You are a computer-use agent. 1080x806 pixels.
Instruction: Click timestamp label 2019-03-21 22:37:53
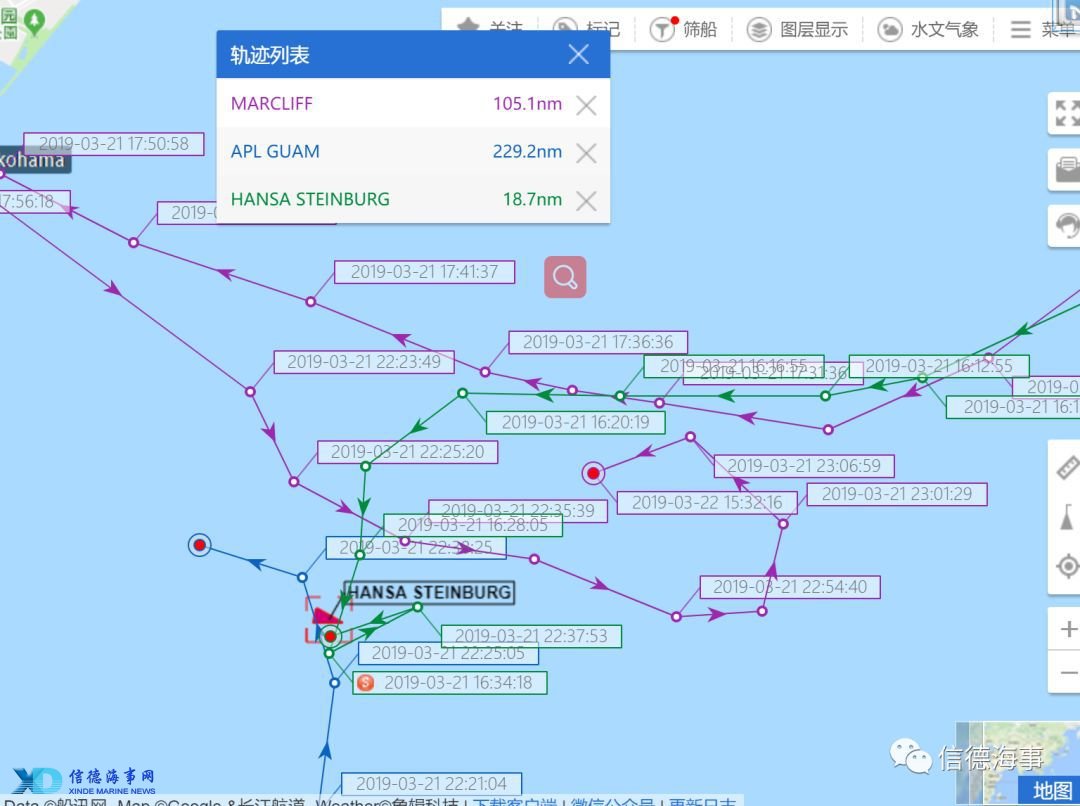point(531,636)
